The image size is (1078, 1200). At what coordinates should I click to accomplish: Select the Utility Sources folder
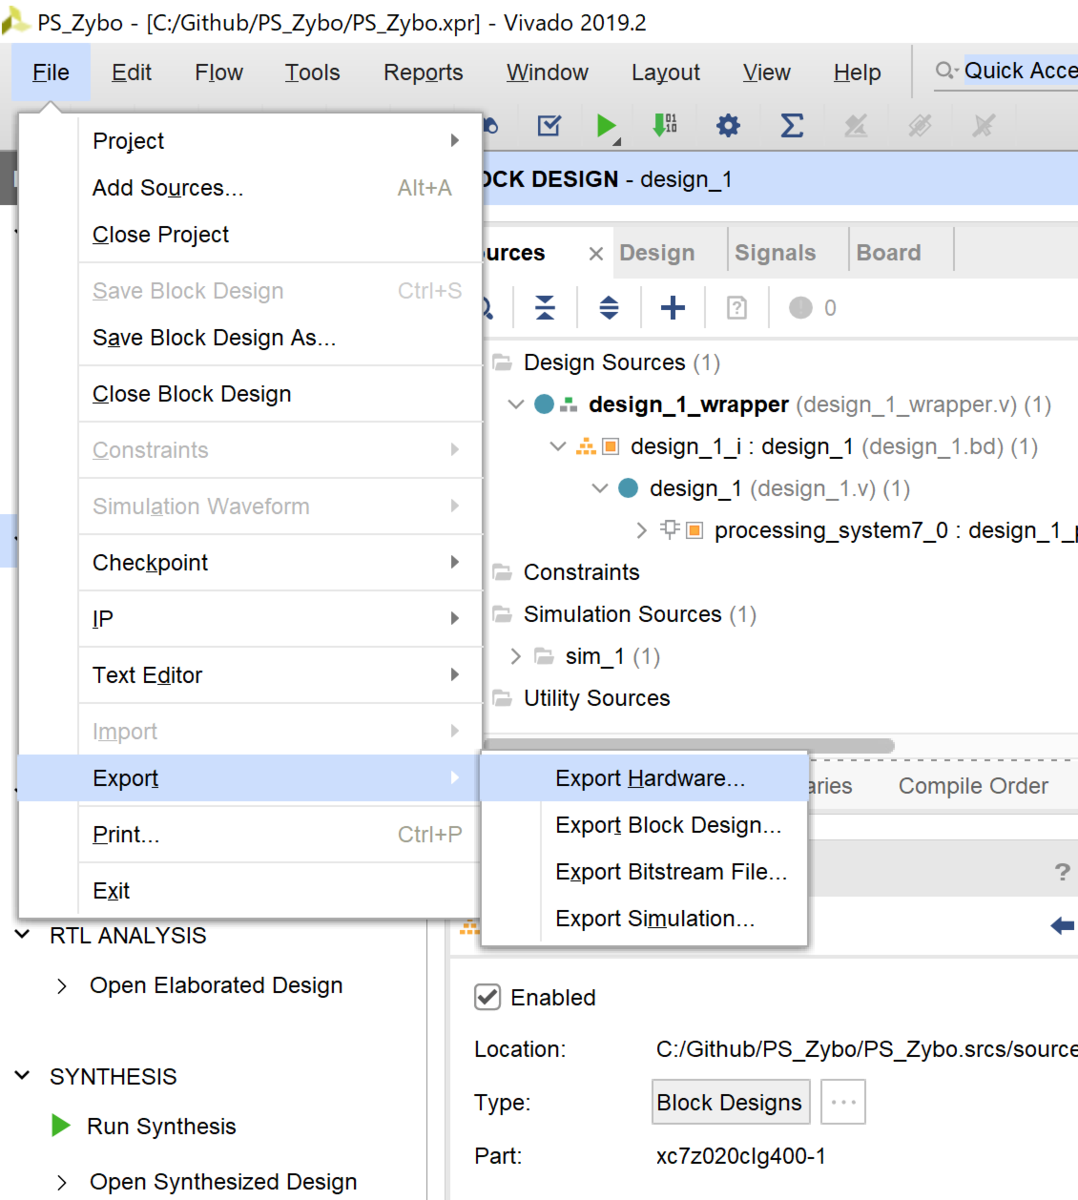[596, 698]
